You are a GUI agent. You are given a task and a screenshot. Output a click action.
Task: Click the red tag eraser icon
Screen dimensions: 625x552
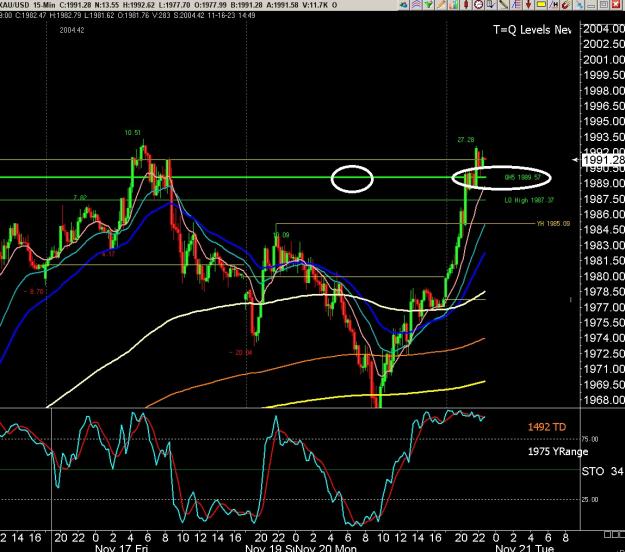566,5
